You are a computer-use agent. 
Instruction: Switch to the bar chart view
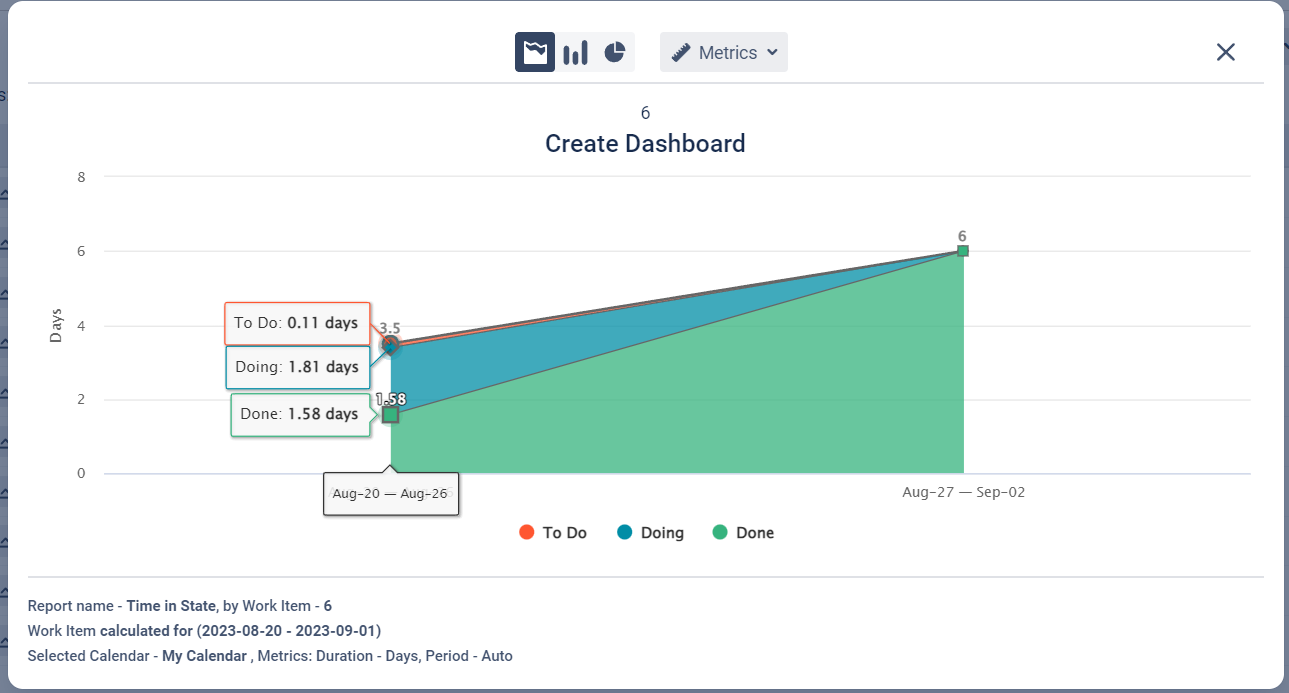click(x=575, y=52)
